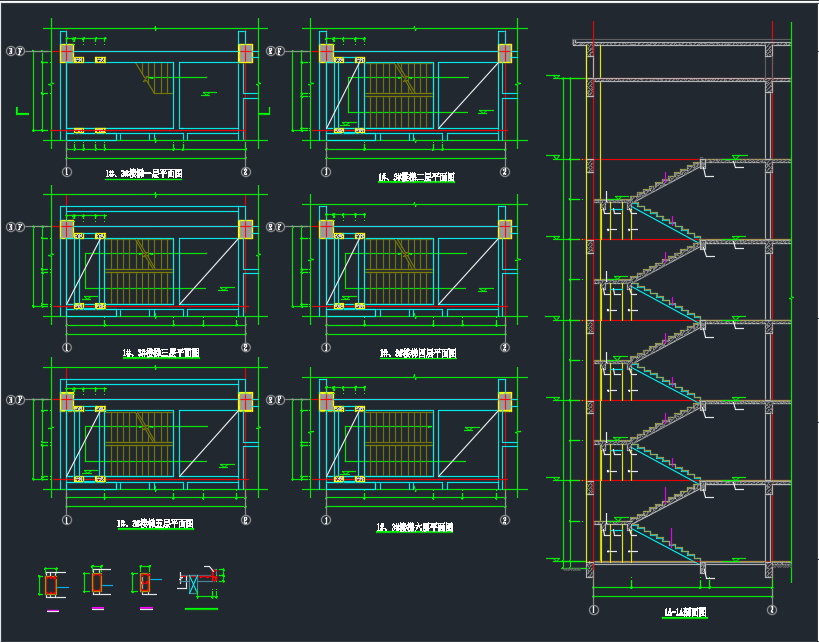
Task: Select the top-right yellow column in second-floor plan
Action: click(x=505, y=53)
